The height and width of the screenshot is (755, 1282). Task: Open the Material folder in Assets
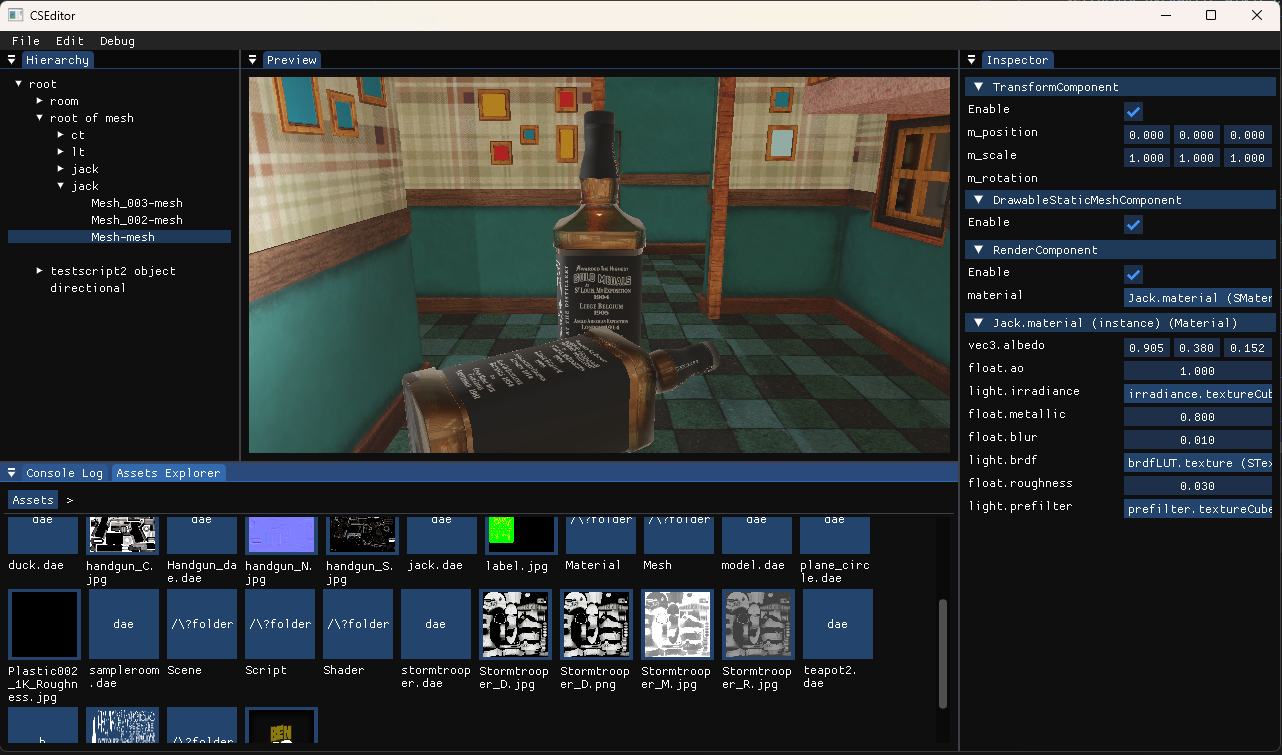tap(600, 535)
